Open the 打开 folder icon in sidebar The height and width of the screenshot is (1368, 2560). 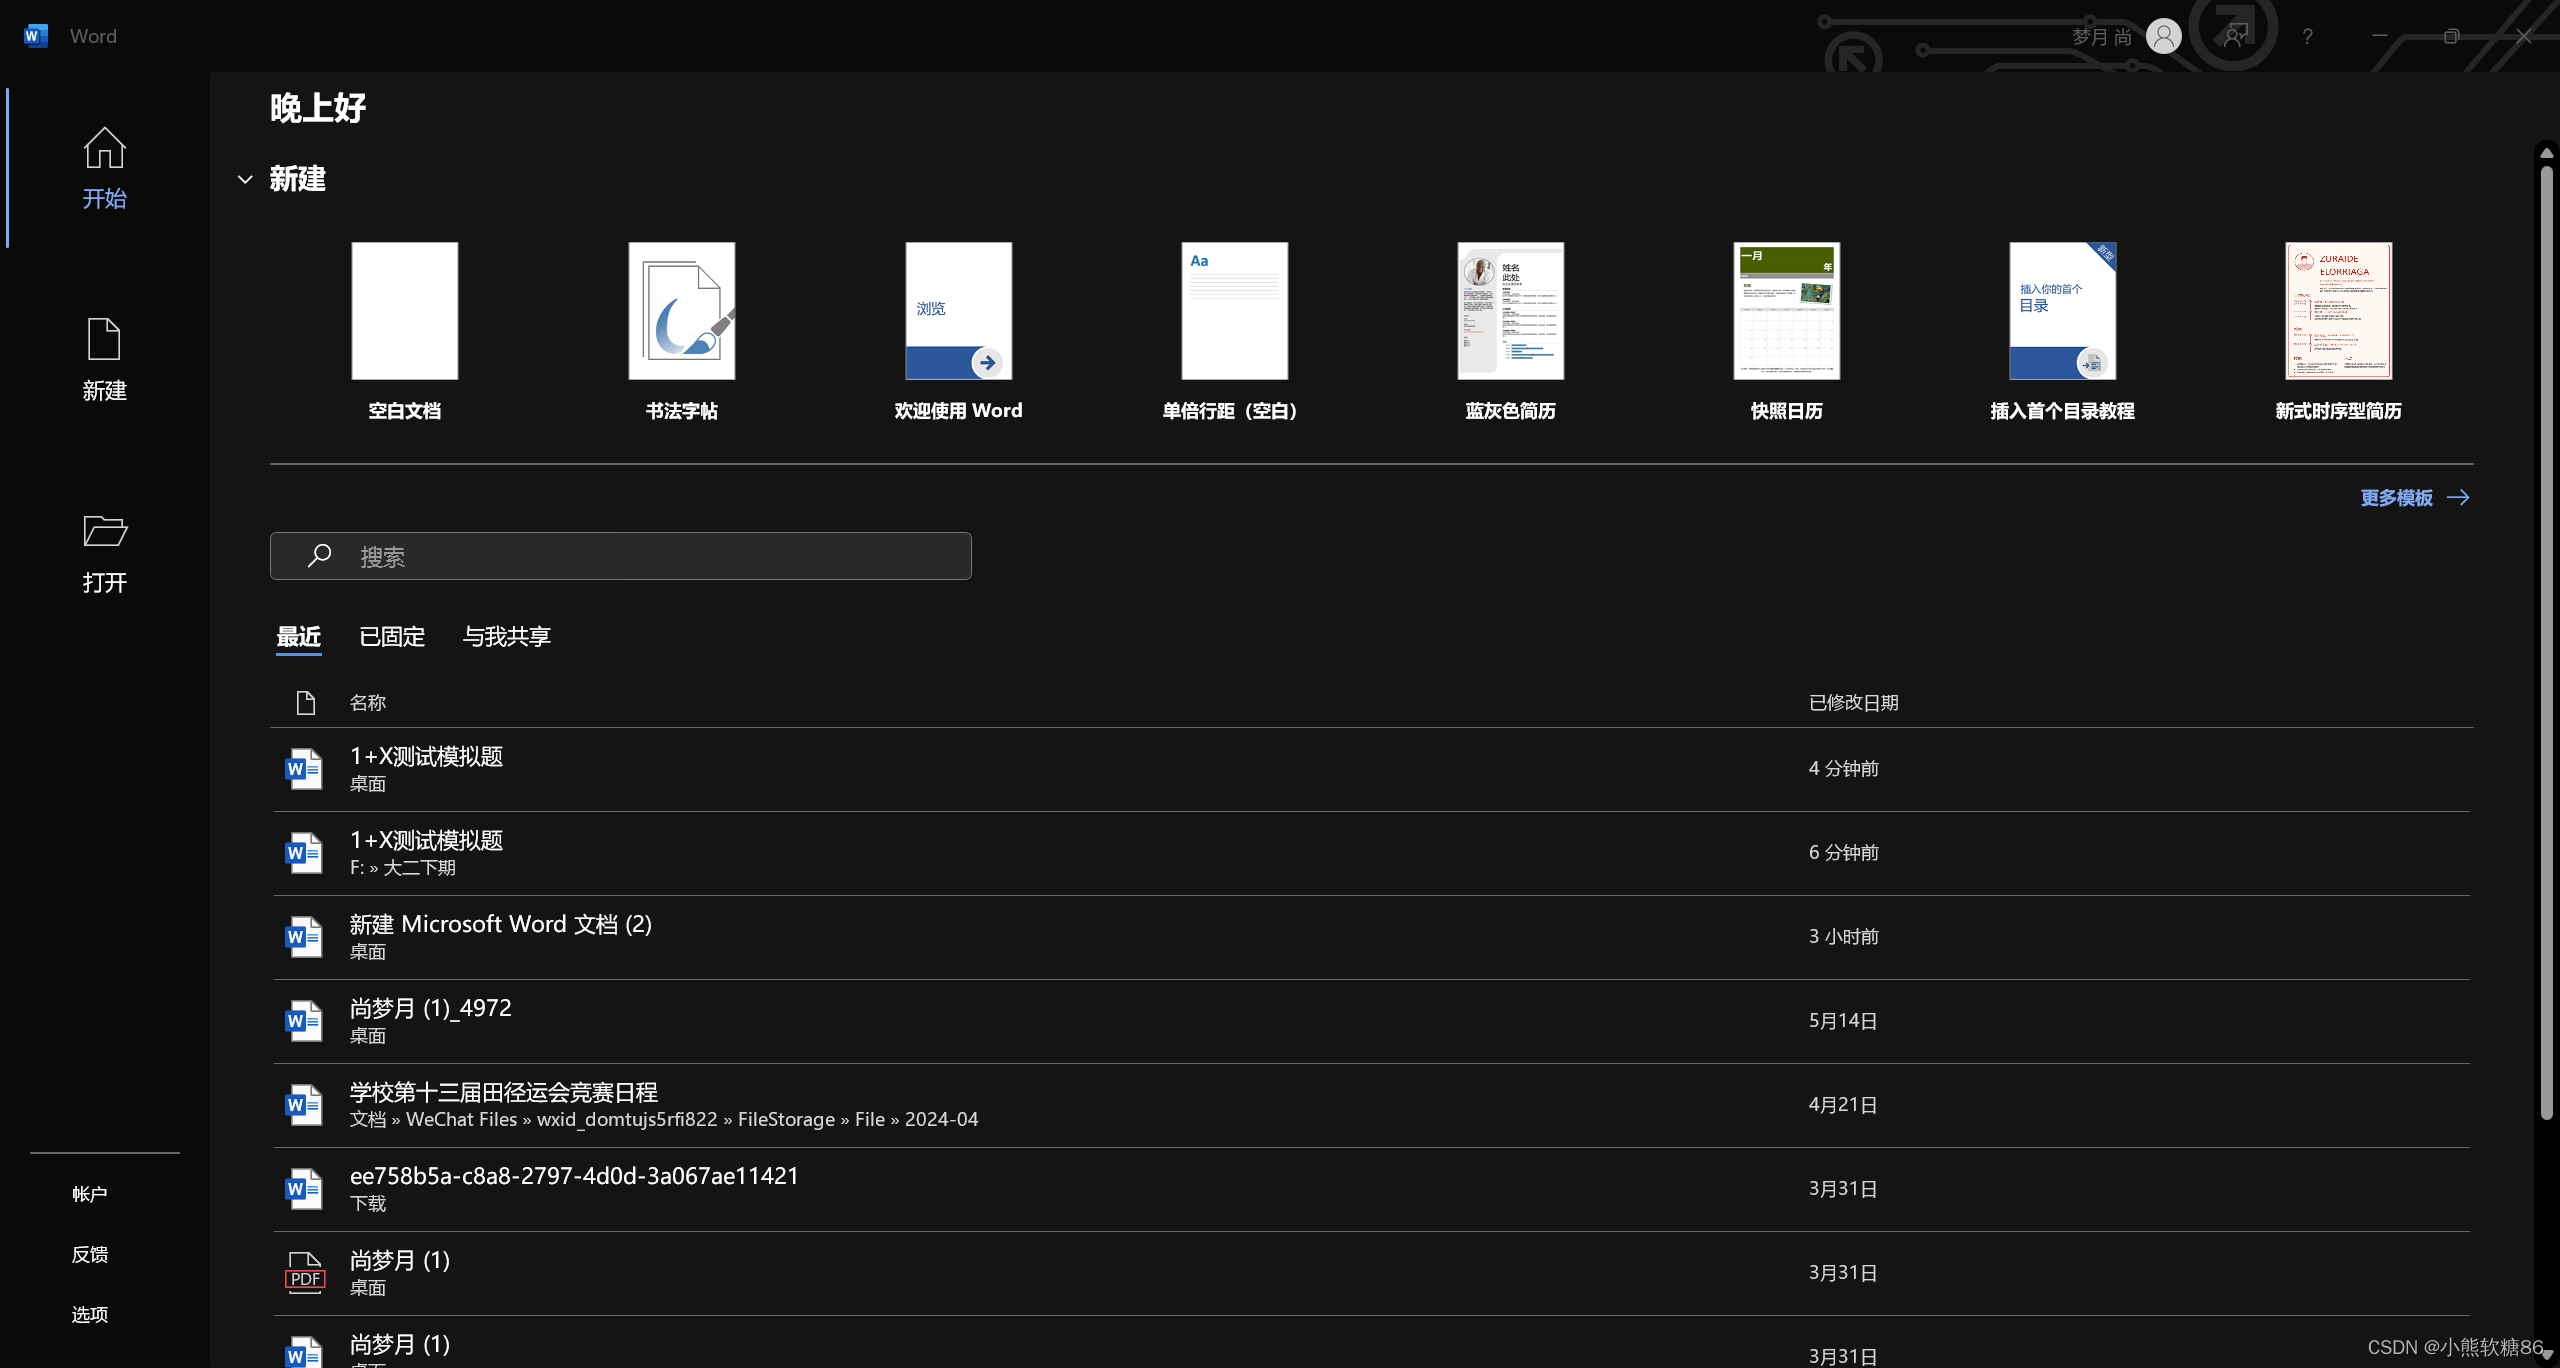click(x=104, y=531)
